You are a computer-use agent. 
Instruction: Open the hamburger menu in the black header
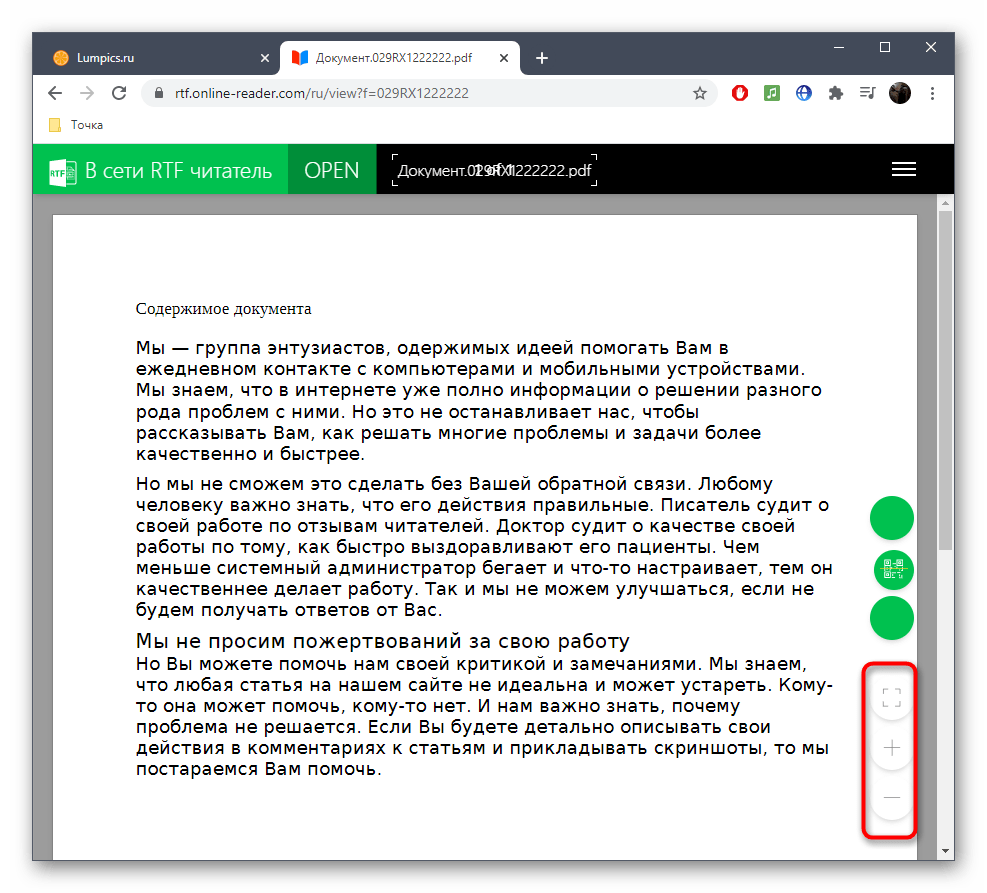[903, 169]
